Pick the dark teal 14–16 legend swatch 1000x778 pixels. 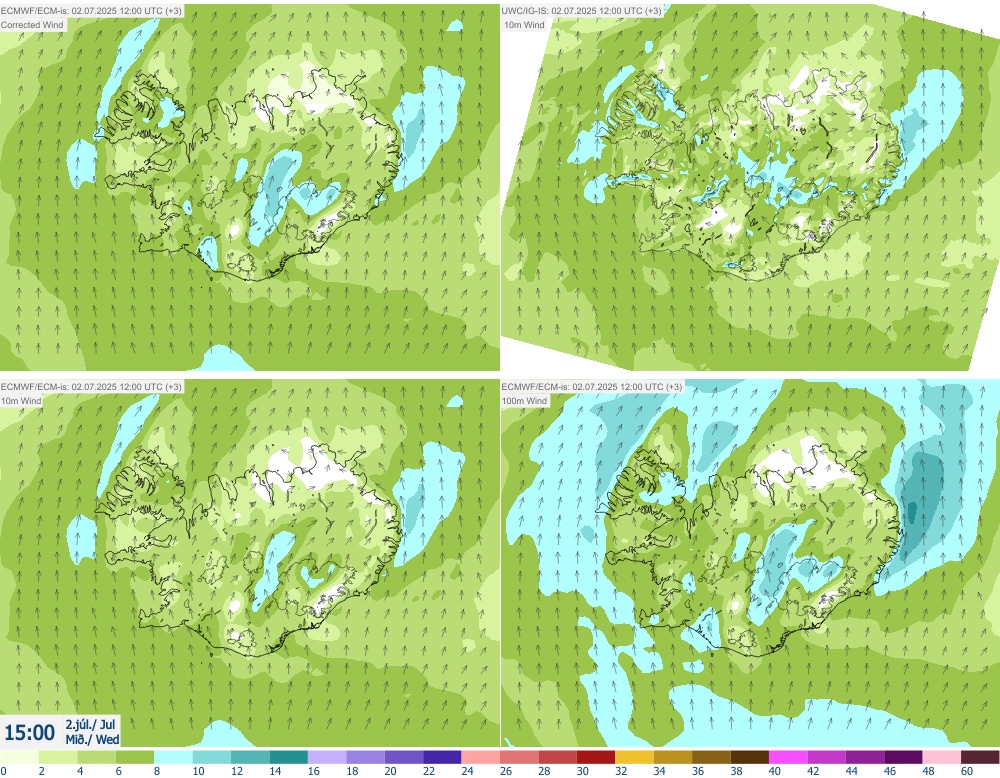click(289, 757)
